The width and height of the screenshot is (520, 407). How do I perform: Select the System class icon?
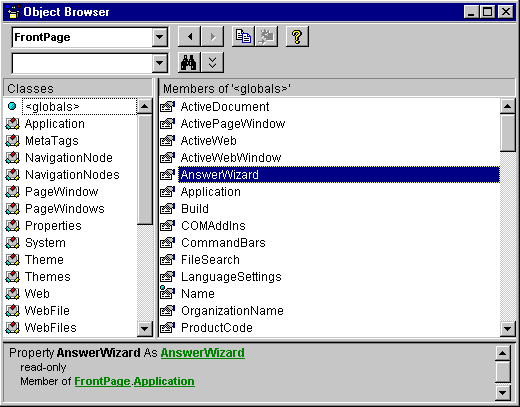pyautogui.click(x=13, y=243)
